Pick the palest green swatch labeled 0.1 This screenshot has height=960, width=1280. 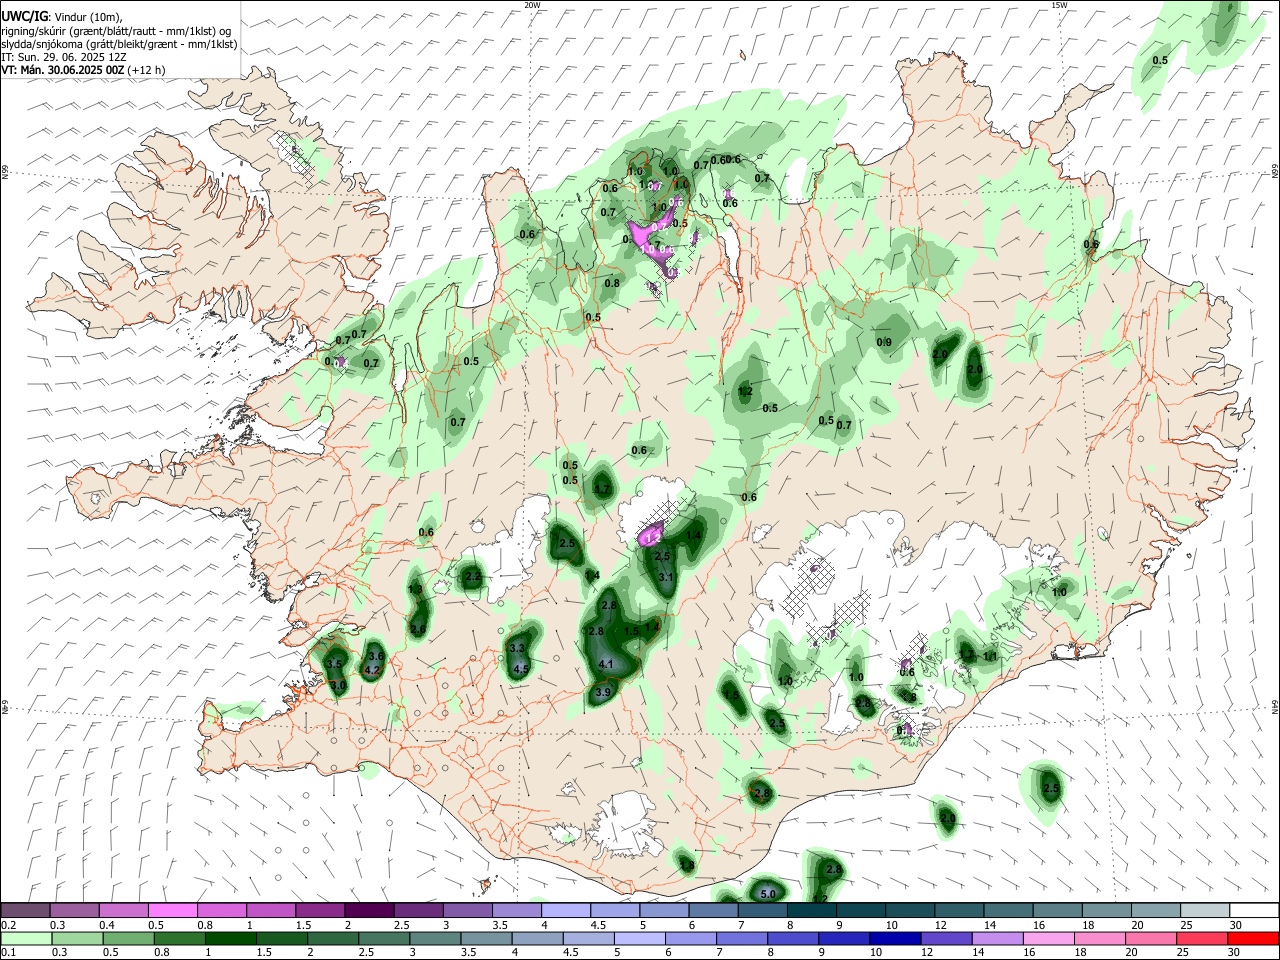pos(25,938)
